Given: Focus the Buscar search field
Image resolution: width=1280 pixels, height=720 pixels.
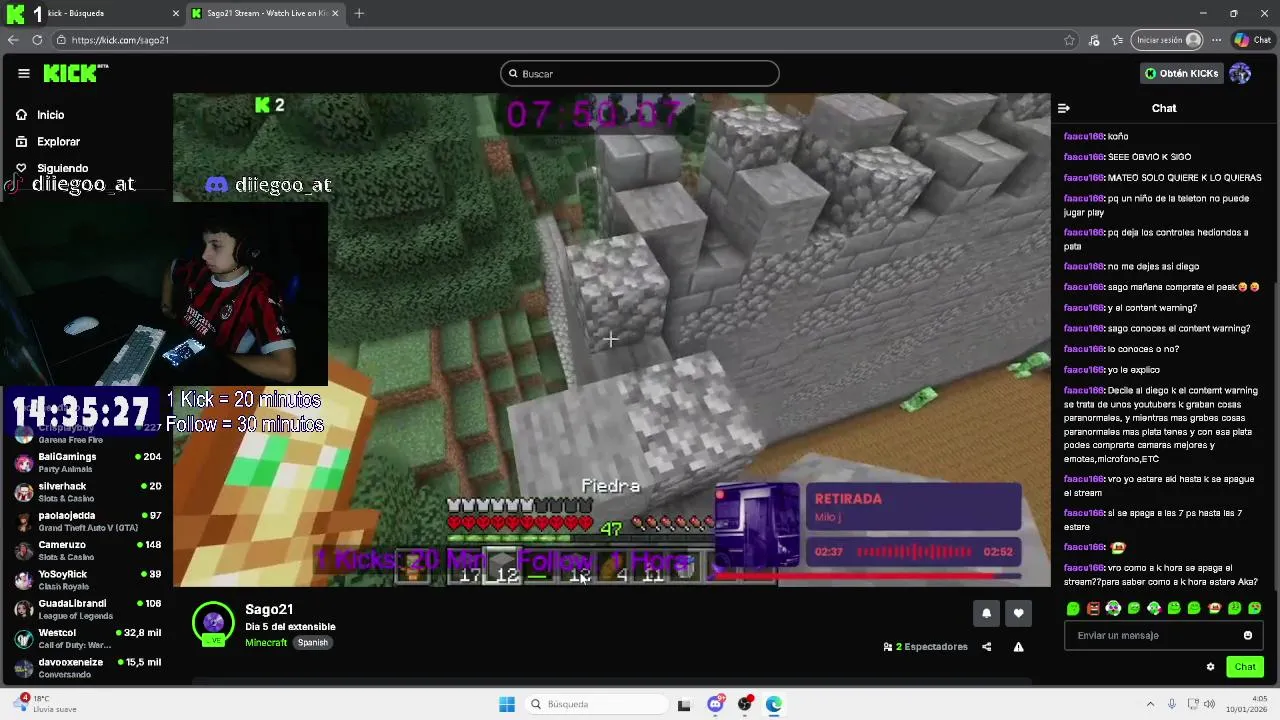Looking at the screenshot, I should point(640,73).
